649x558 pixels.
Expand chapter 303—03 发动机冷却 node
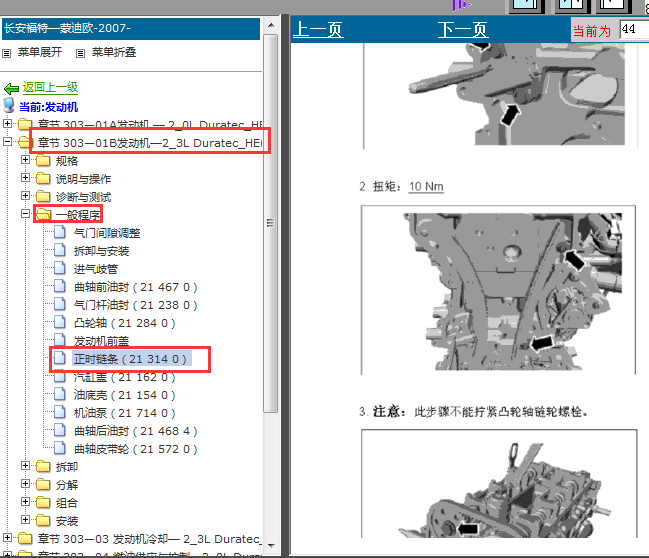coord(7,538)
